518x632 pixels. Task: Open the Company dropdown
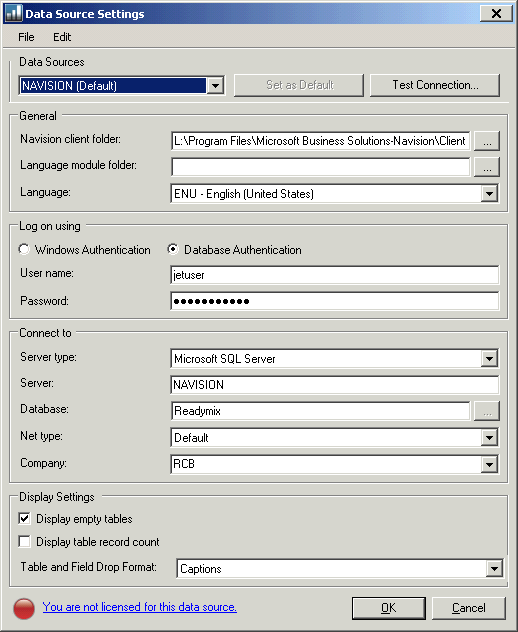489,464
